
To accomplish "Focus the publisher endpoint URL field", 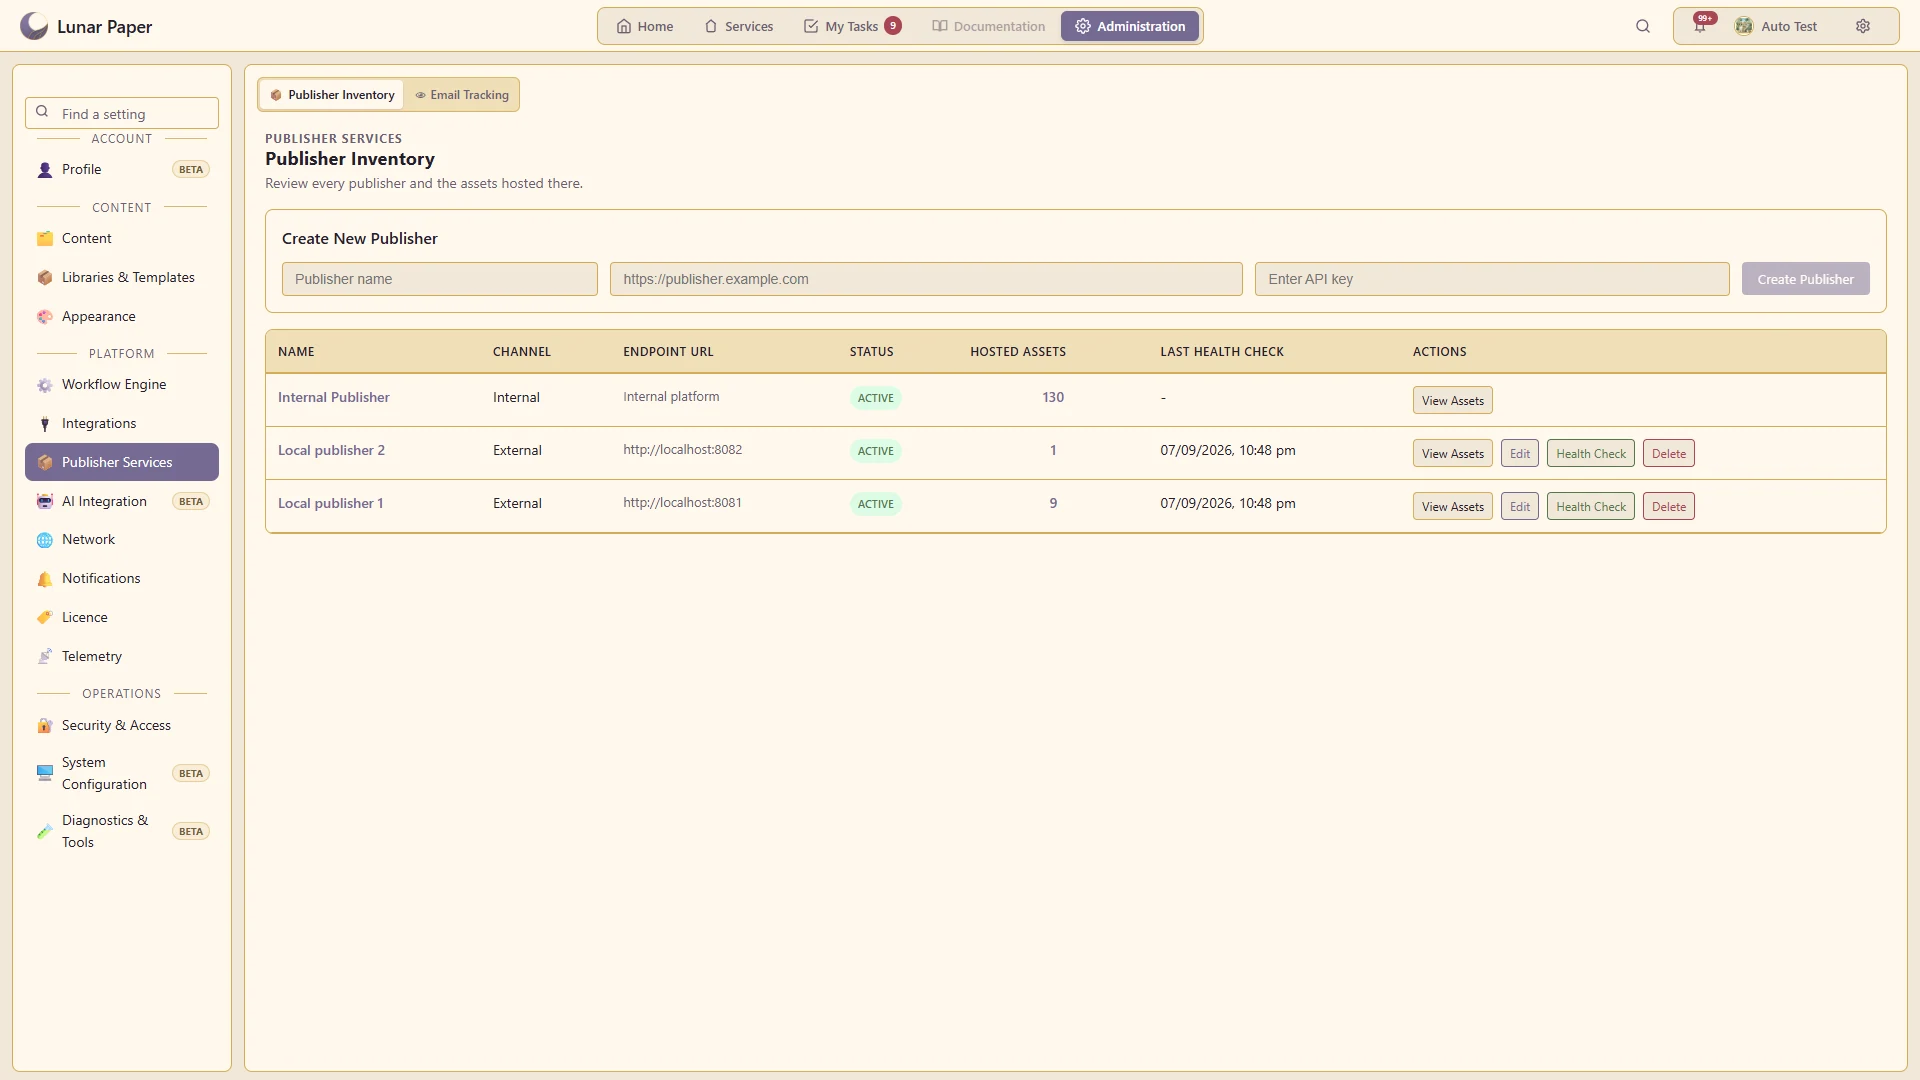I will (926, 279).
